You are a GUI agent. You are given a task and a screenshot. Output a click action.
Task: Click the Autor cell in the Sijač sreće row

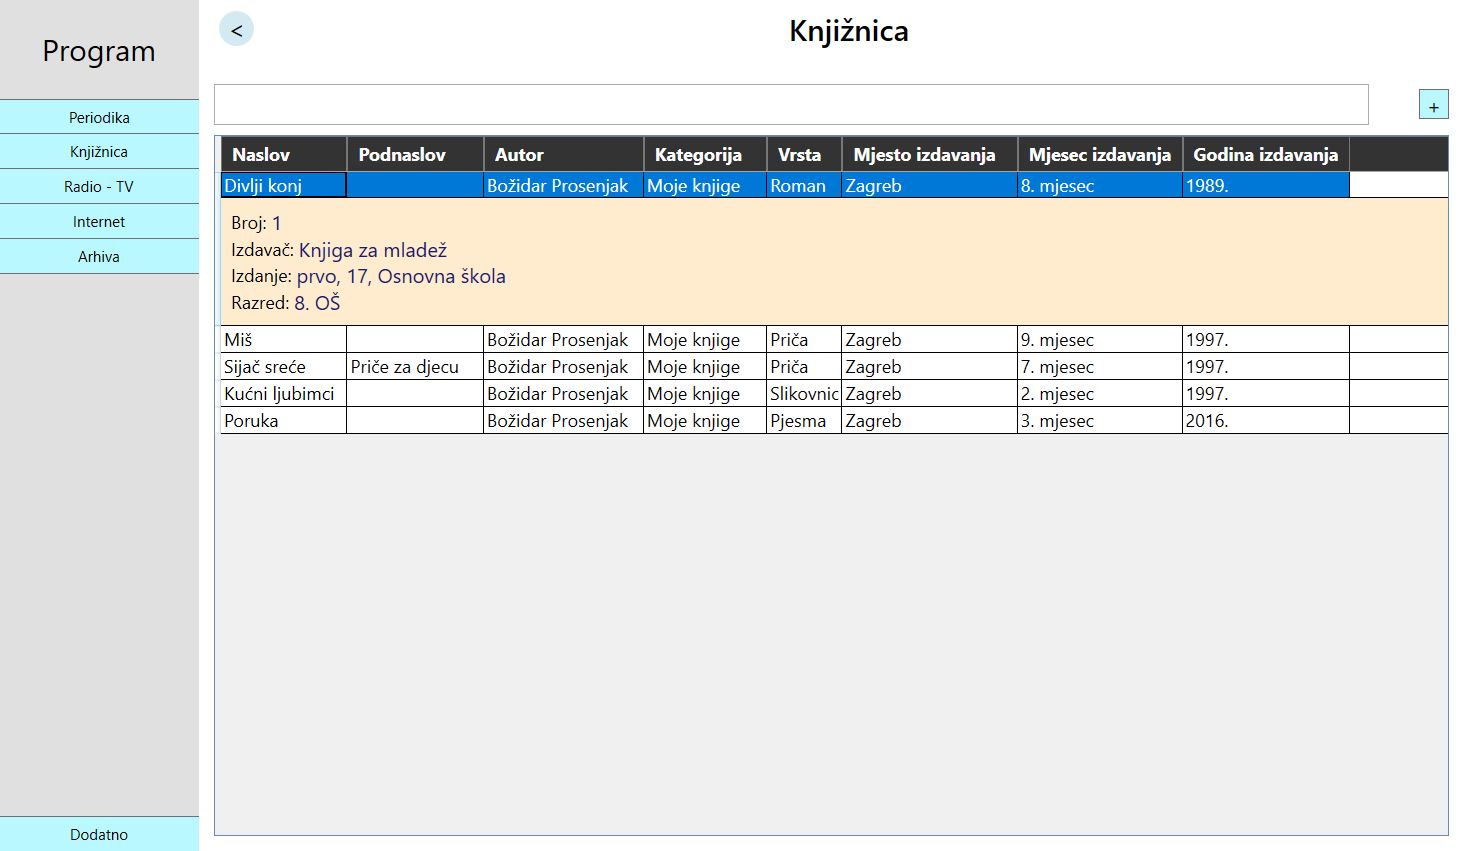pos(564,366)
